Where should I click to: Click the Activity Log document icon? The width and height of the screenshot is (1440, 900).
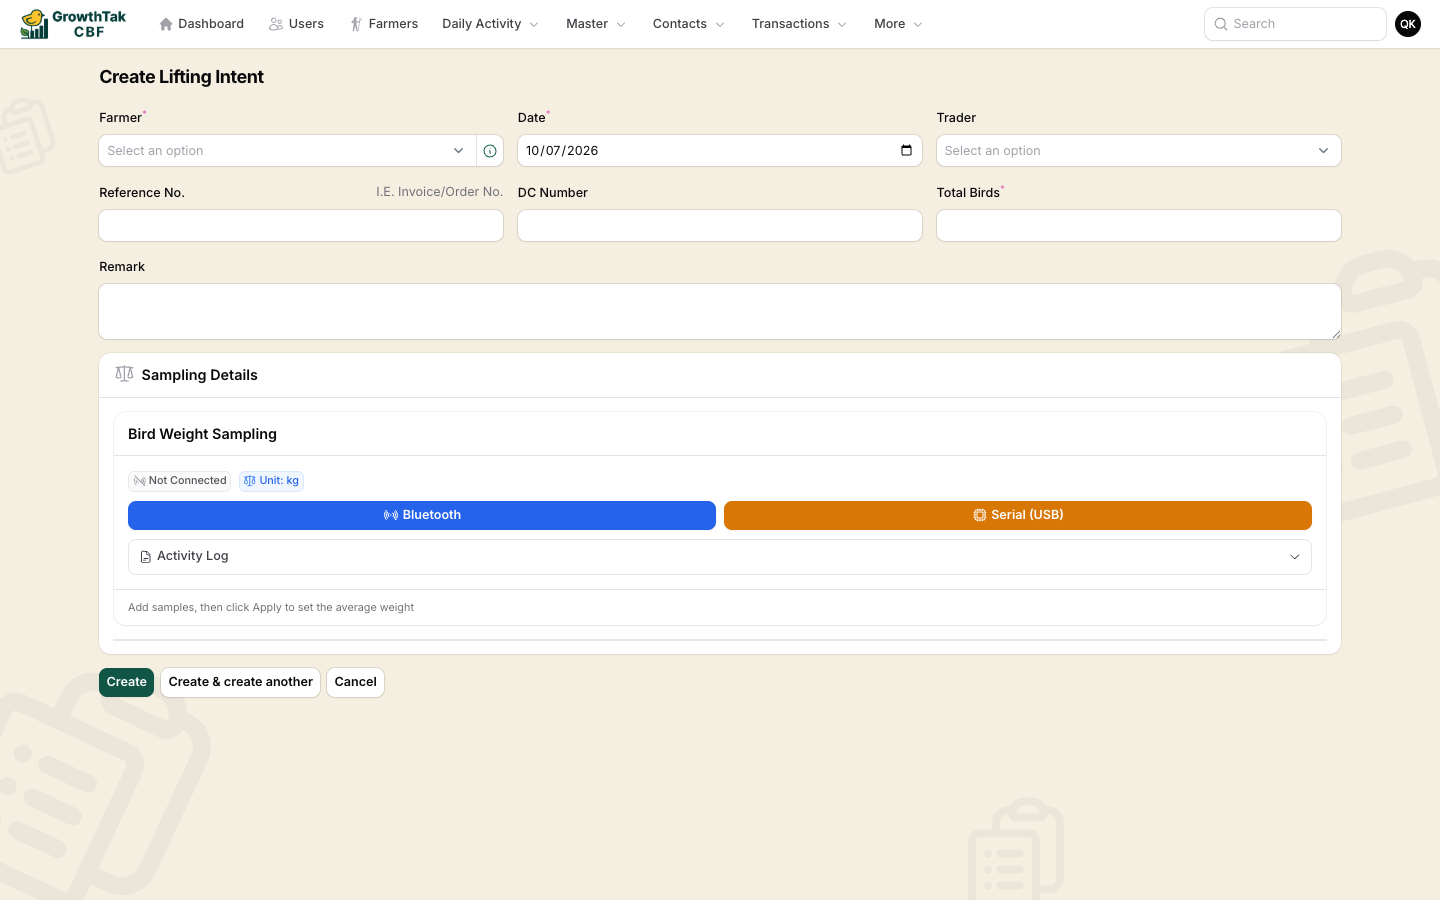click(x=146, y=557)
